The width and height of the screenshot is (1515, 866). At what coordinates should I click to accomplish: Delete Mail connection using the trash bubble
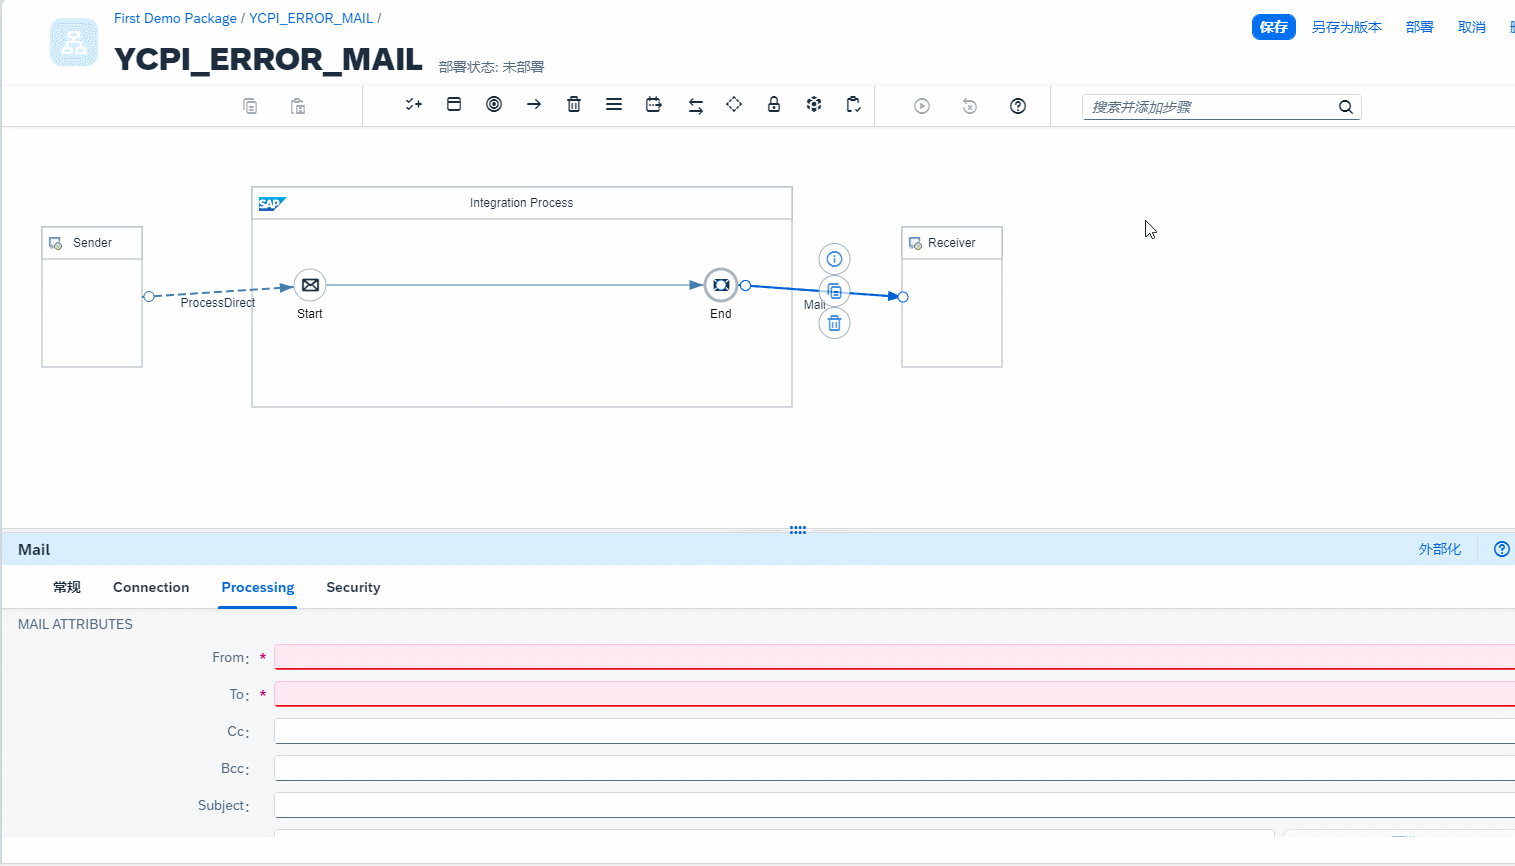point(834,323)
